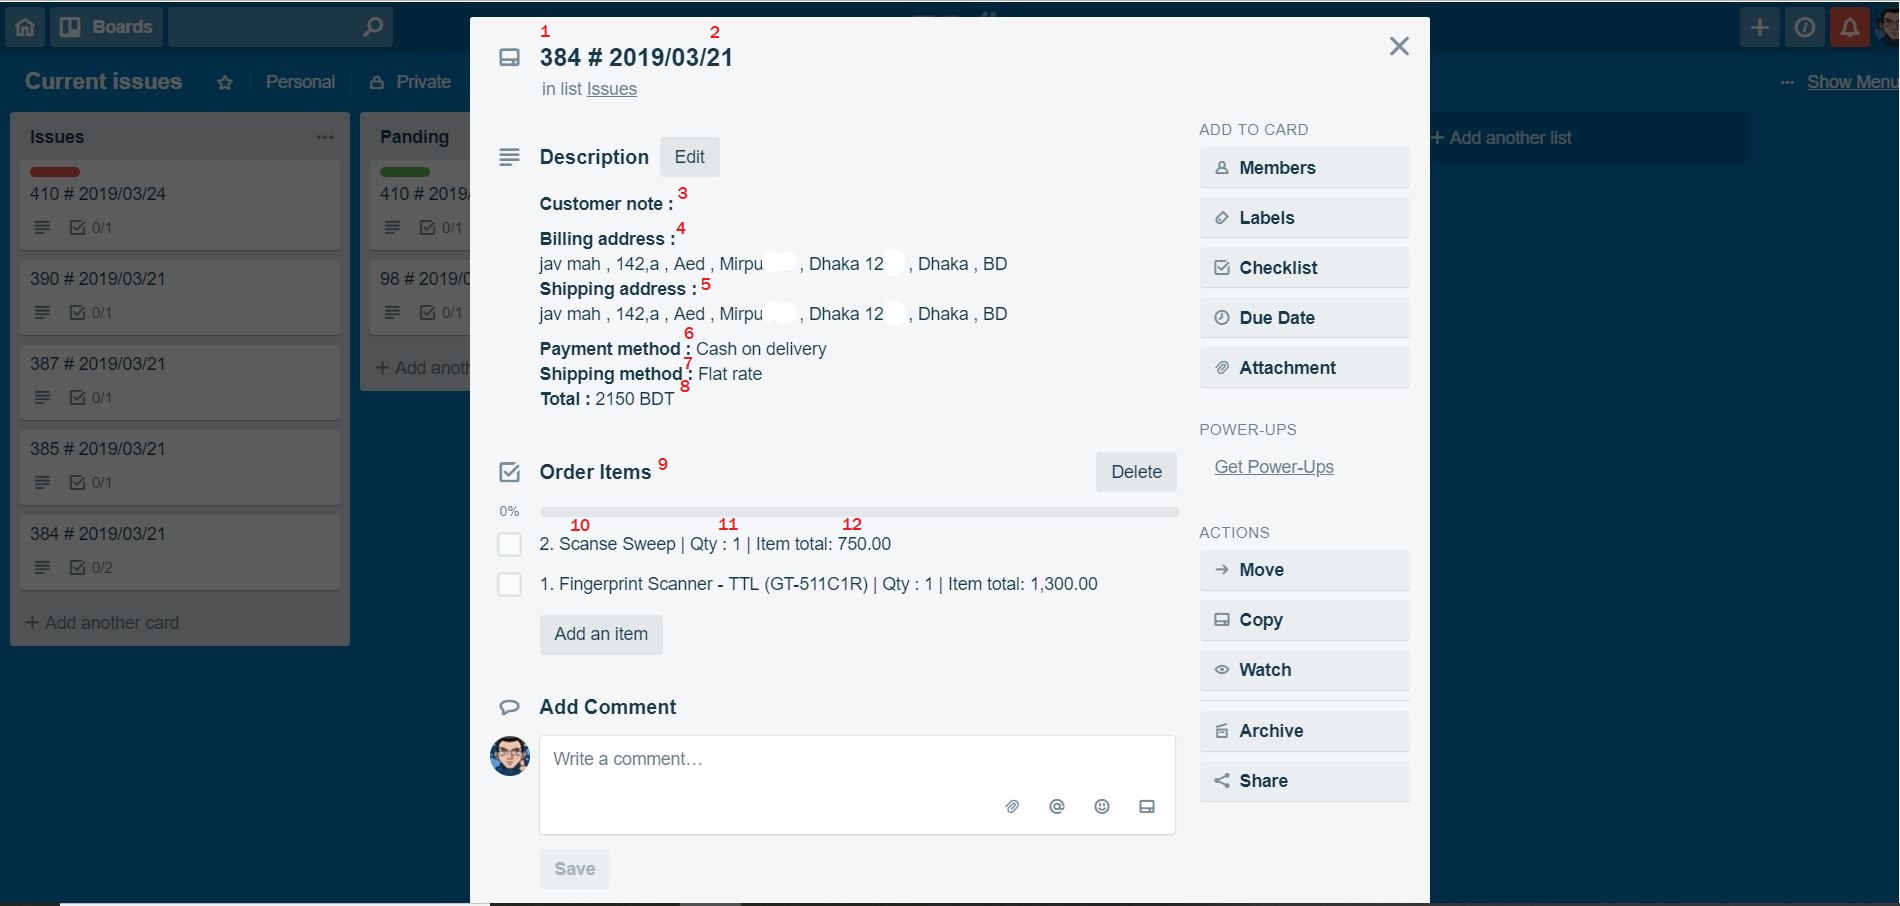Check the Scanse Sweep order item
This screenshot has width=1900, height=906.
[510, 544]
